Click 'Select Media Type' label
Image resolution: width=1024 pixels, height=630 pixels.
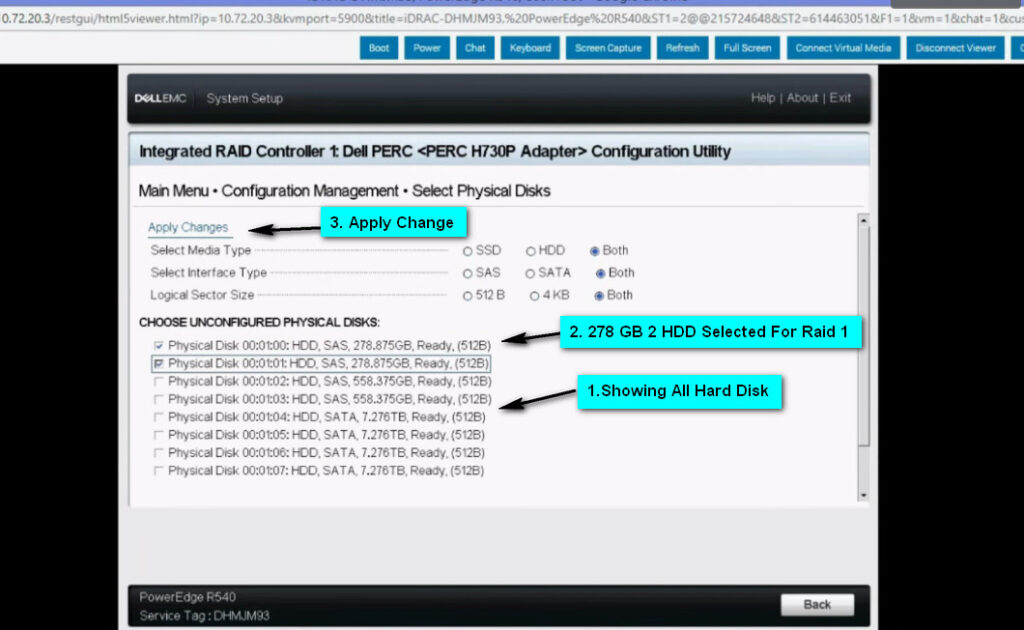[x=200, y=251]
